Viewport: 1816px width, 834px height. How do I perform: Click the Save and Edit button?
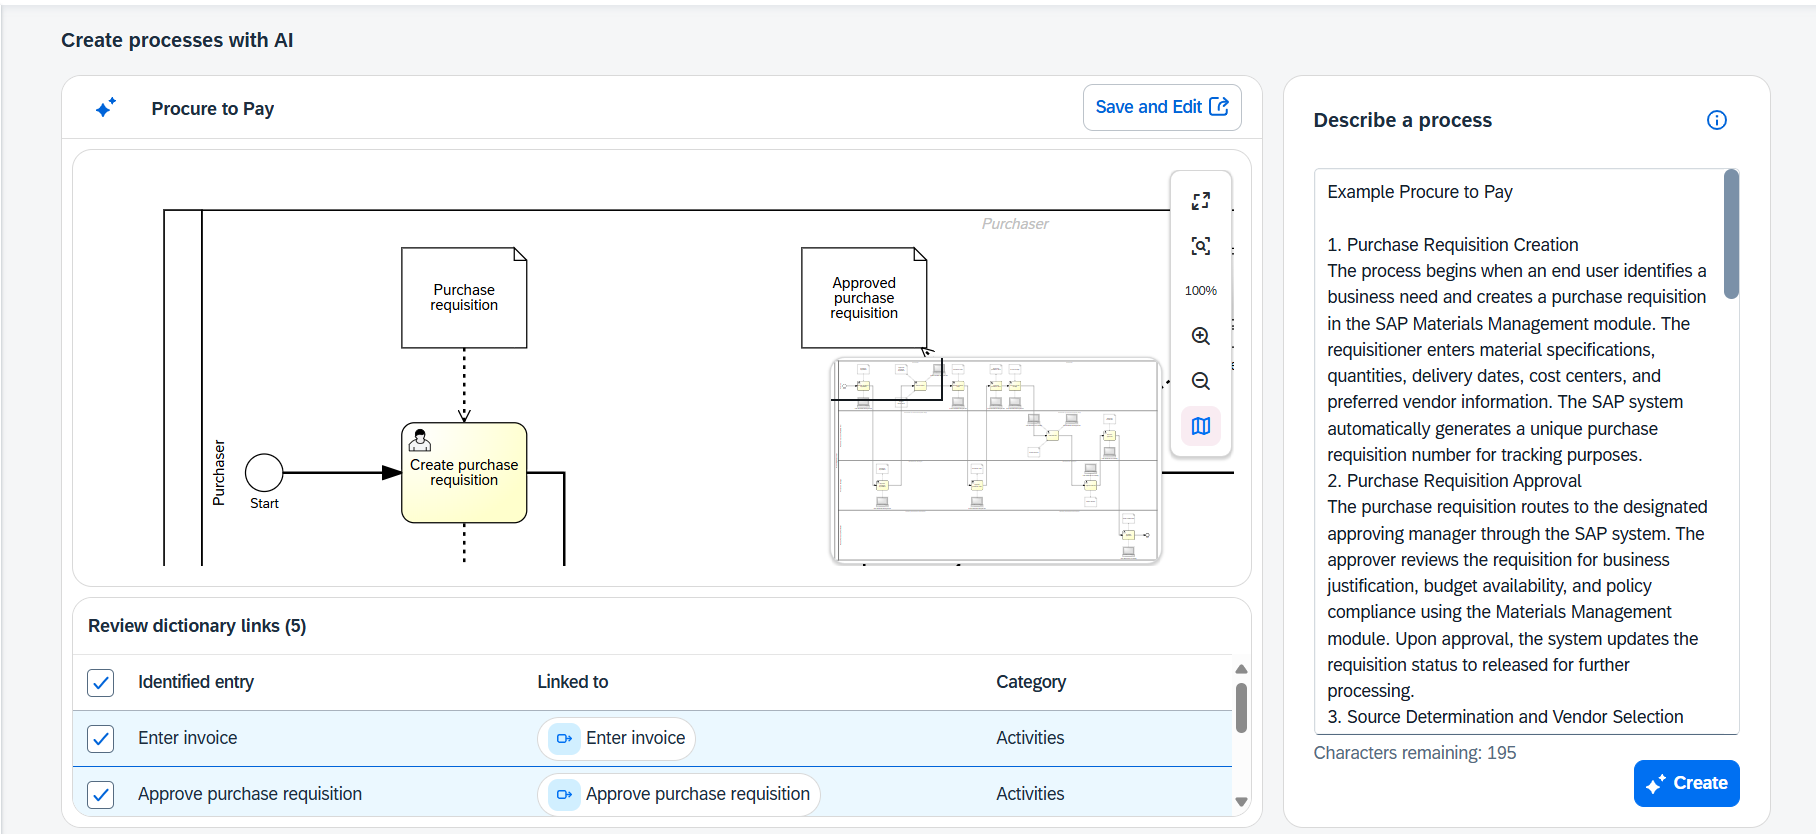(x=1162, y=107)
